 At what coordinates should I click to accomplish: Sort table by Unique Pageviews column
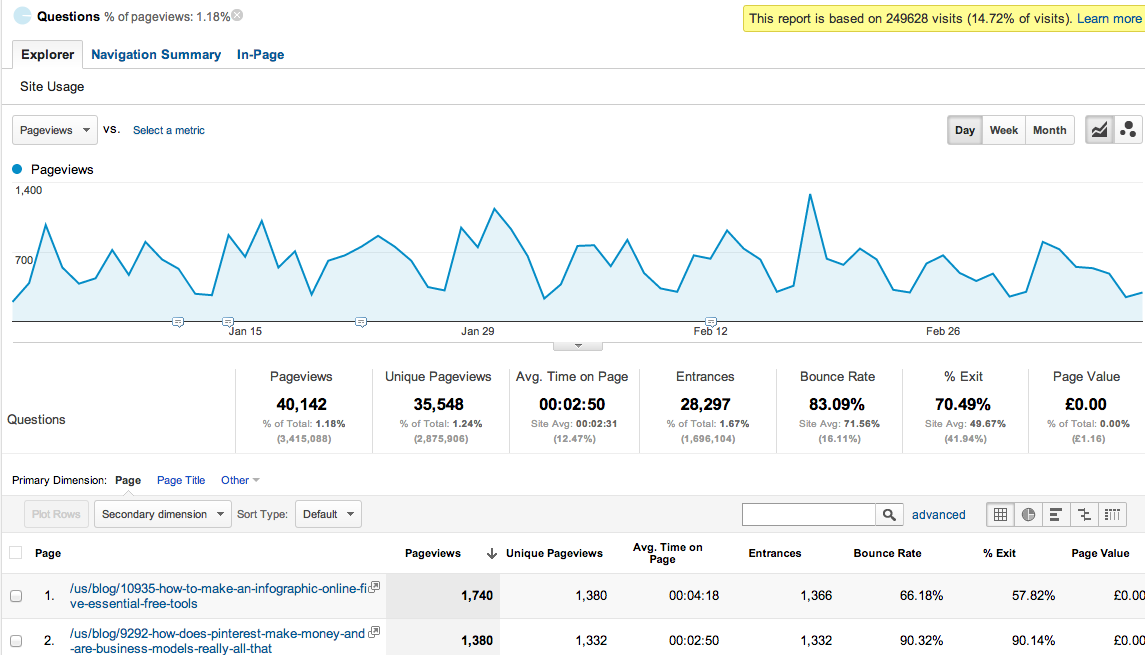[x=554, y=554]
